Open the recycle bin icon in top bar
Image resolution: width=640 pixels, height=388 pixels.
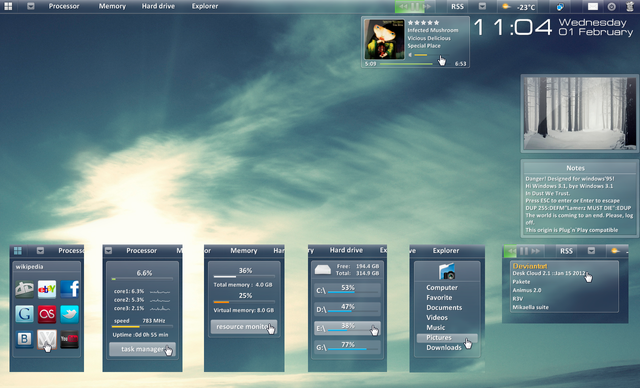pyautogui.click(x=631, y=6)
